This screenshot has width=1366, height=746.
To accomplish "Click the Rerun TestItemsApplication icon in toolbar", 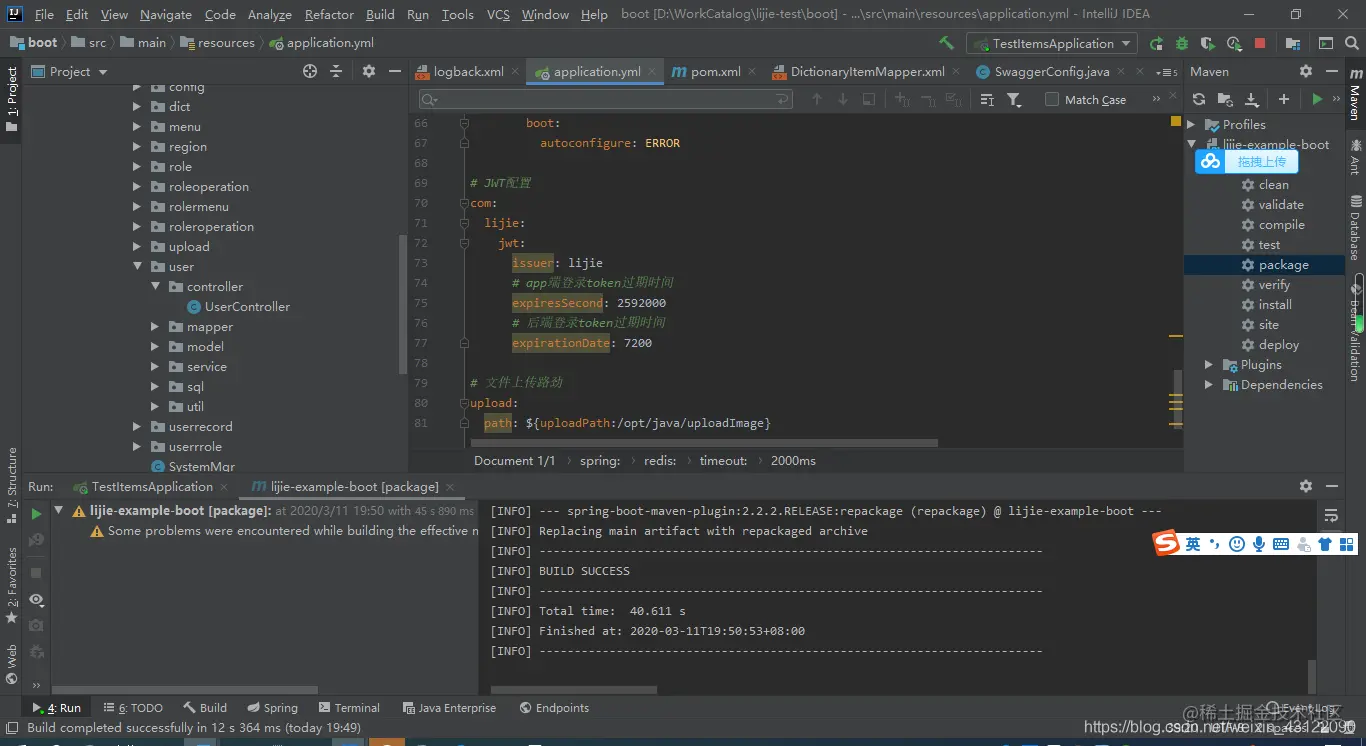I will point(1157,43).
